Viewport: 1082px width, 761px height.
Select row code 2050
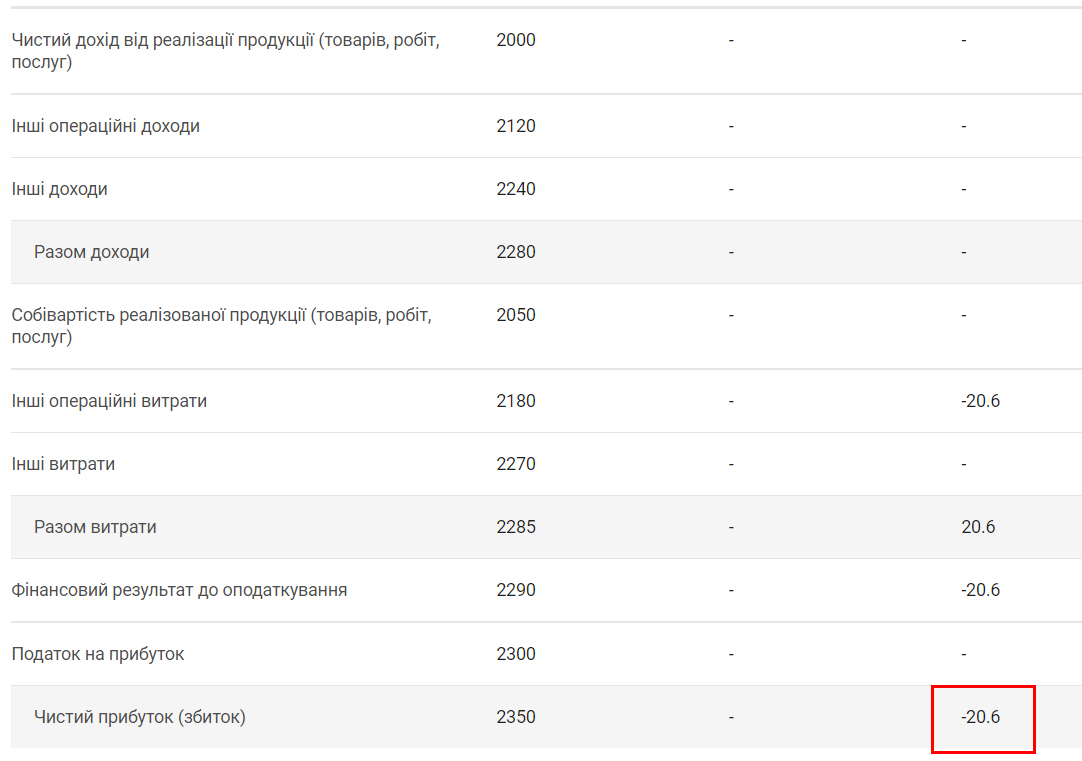(516, 315)
